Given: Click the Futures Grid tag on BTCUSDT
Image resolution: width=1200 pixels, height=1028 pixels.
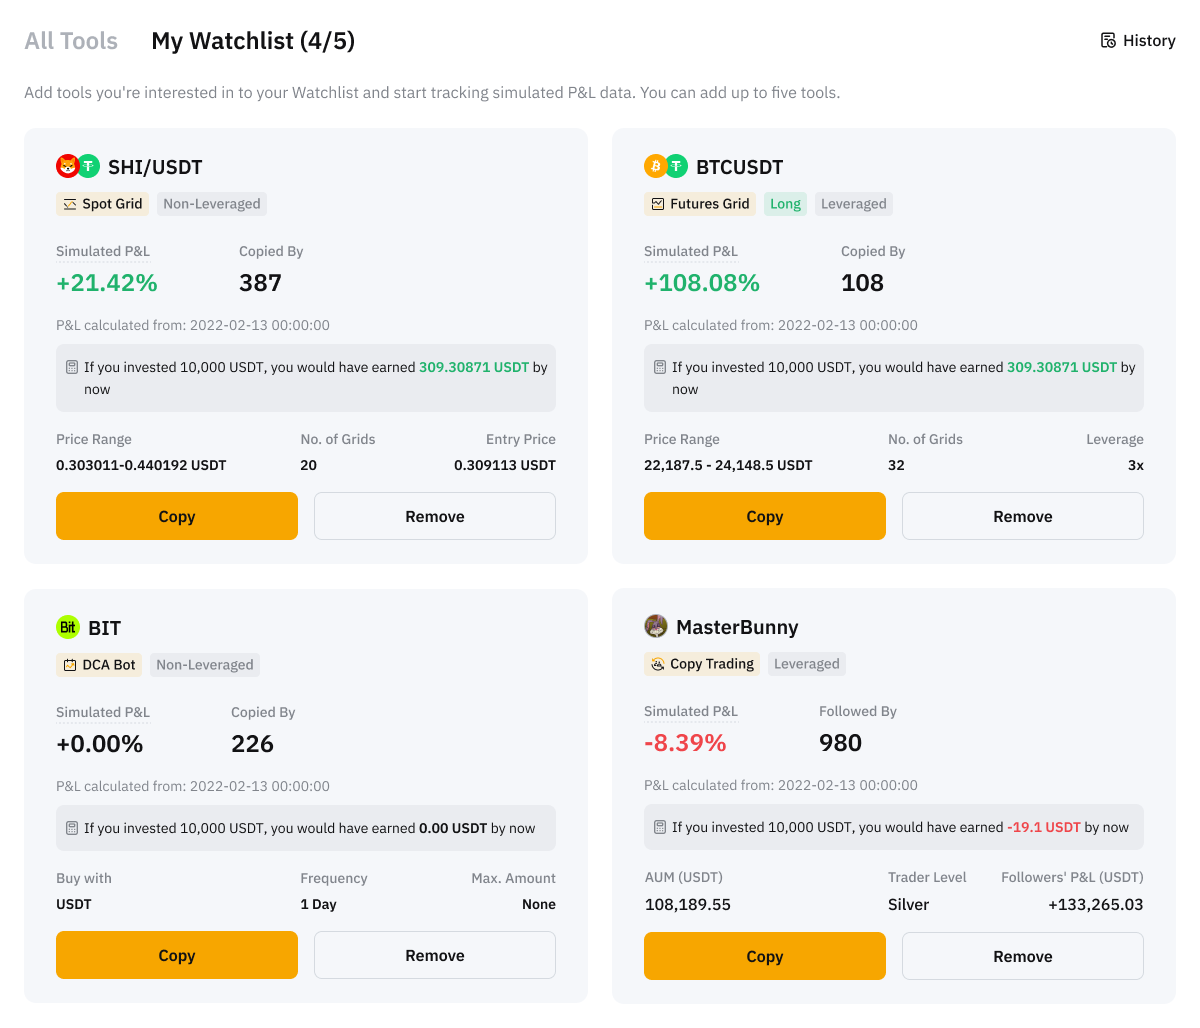Looking at the screenshot, I should point(700,204).
